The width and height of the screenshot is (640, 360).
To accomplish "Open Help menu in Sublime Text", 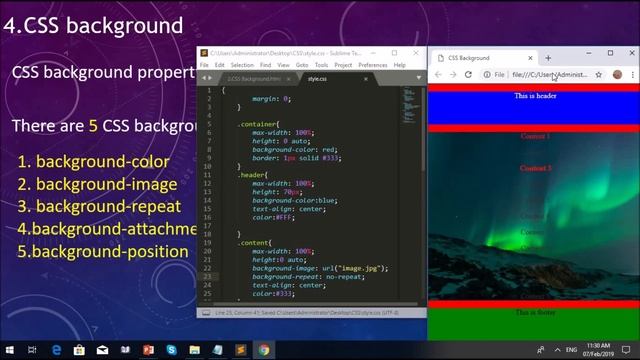I will (x=400, y=65).
